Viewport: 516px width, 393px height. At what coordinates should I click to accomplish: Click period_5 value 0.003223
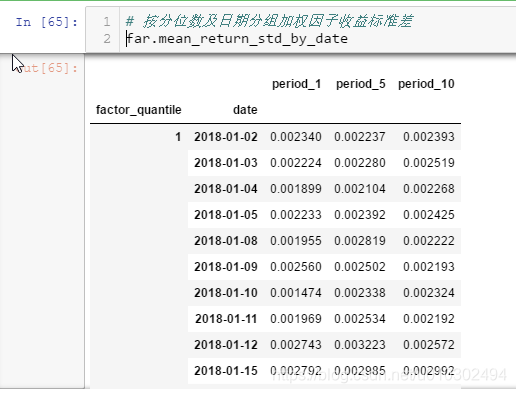click(x=360, y=345)
